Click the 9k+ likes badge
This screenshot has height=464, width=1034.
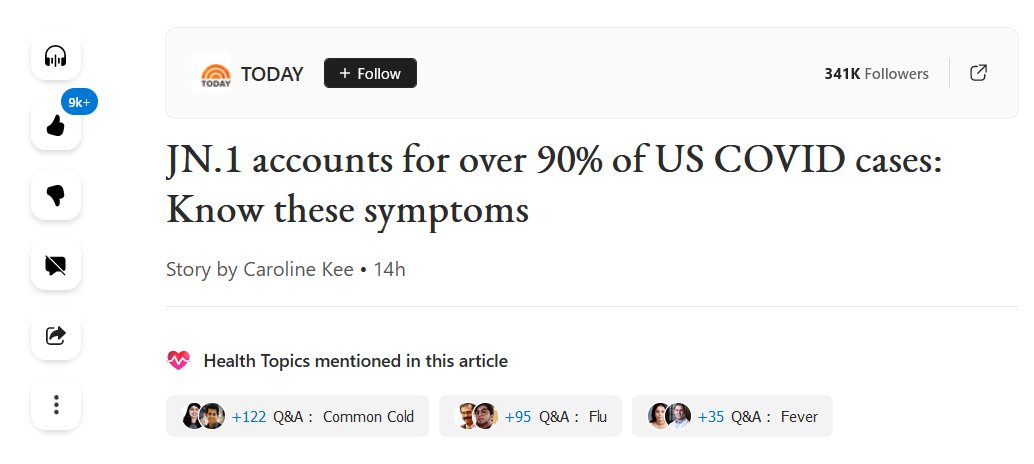(x=80, y=102)
